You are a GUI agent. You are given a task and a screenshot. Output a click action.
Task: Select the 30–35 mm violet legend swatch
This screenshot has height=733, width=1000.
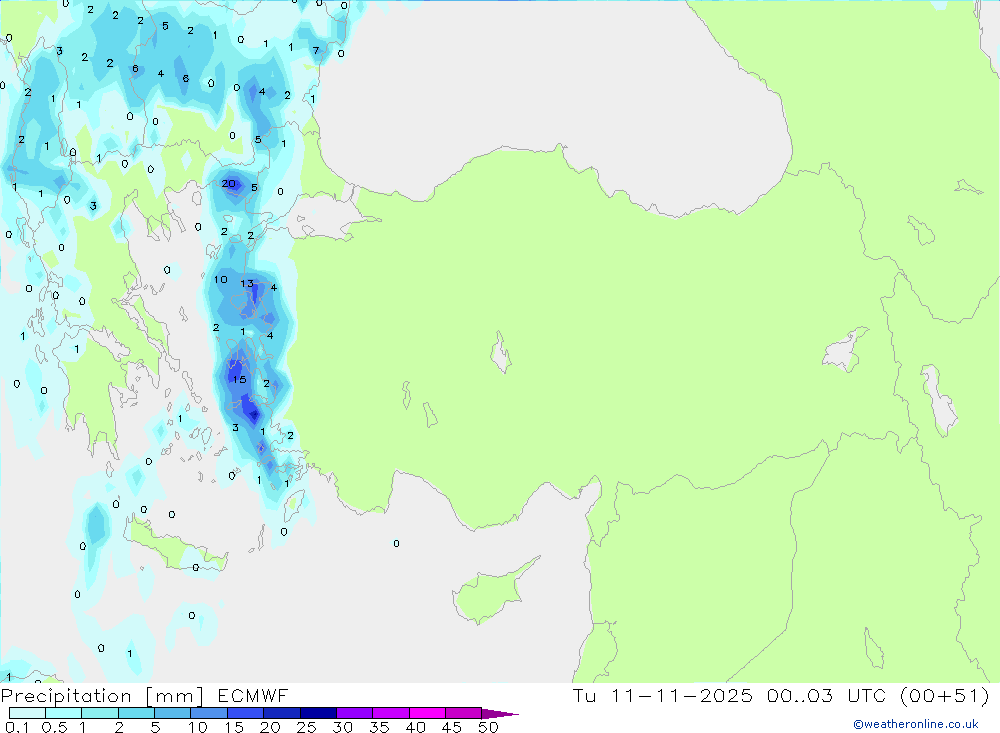click(355, 713)
